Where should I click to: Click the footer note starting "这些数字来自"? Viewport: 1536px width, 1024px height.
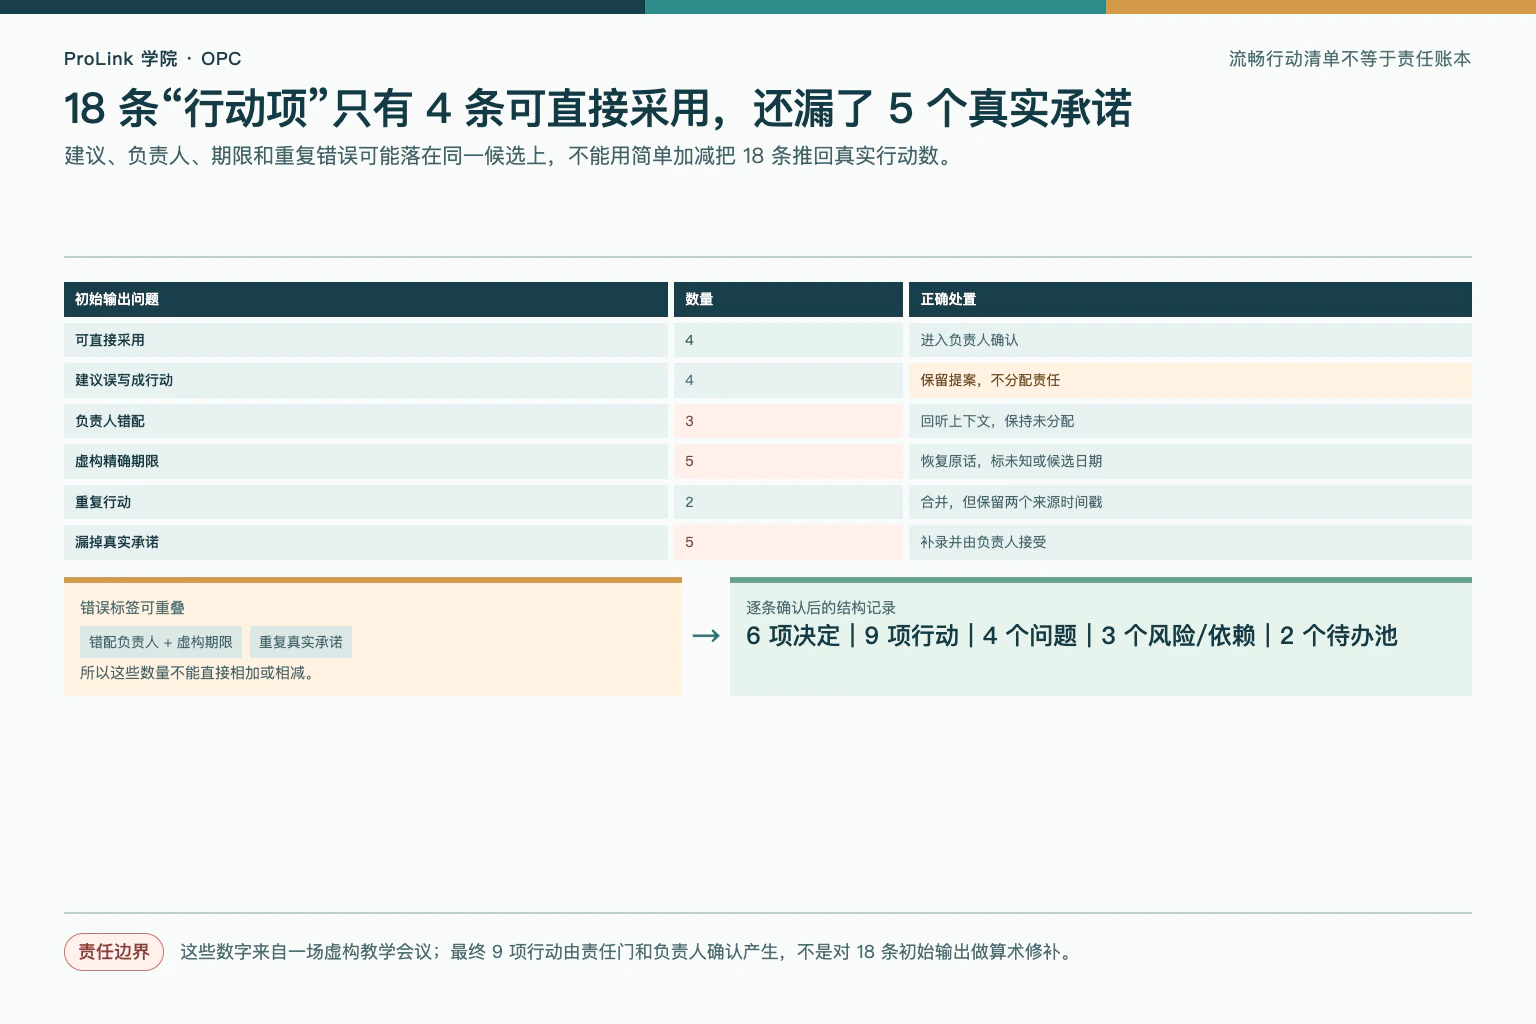[628, 952]
